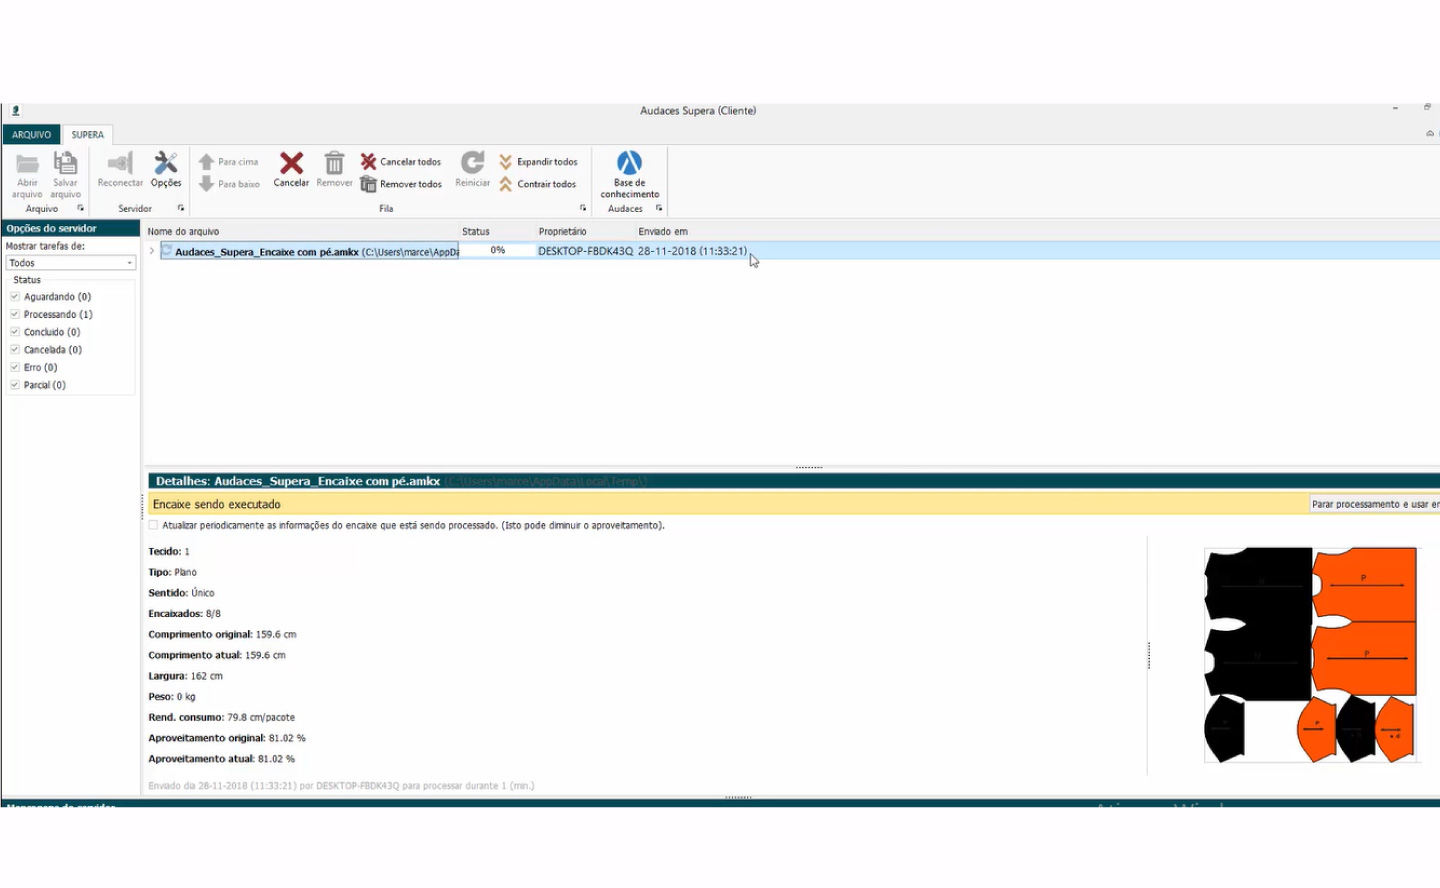Click Cancelar todos in the Fila group

(x=400, y=162)
